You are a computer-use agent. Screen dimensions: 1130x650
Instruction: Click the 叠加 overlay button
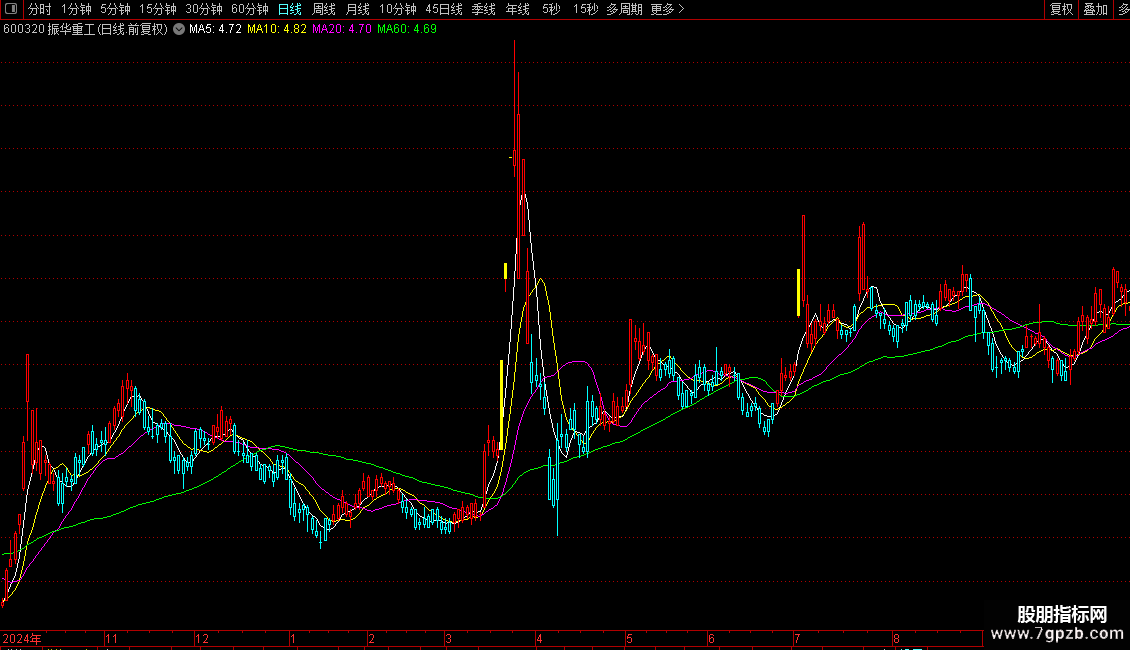(1095, 9)
